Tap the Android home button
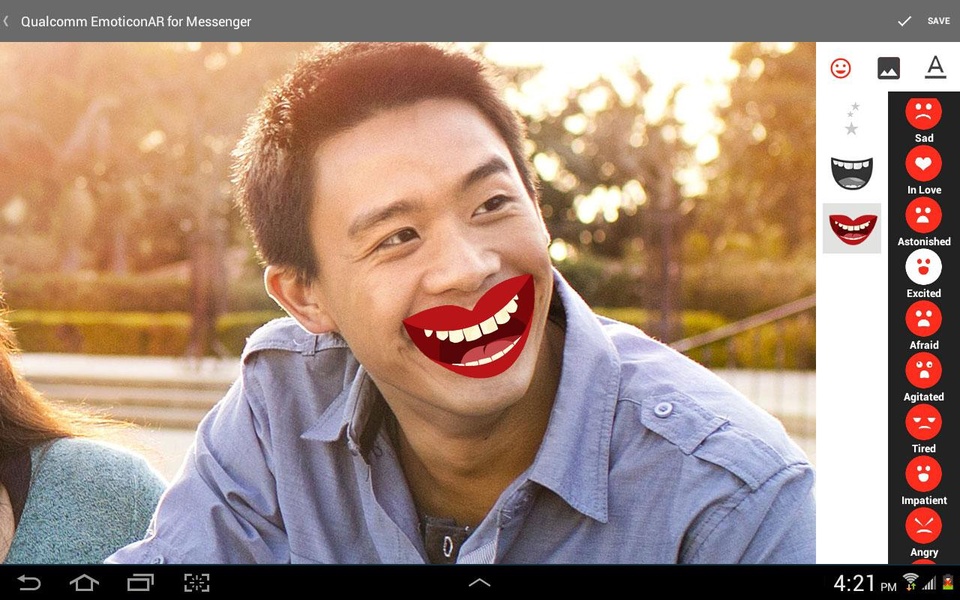 click(84, 582)
